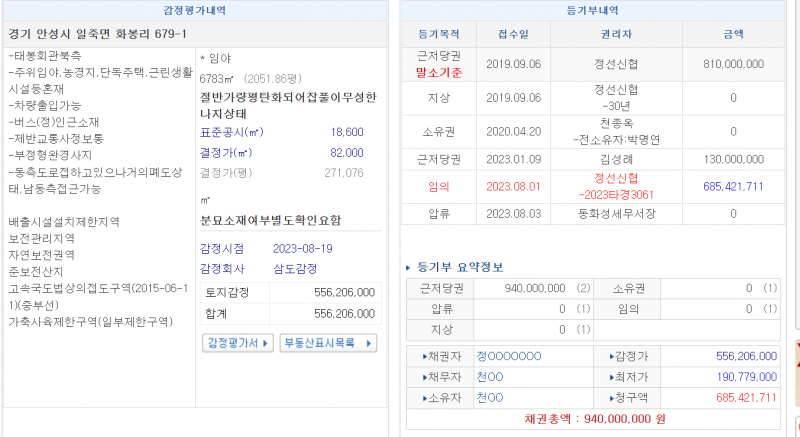Click the 등기목적 column header

pos(438,34)
